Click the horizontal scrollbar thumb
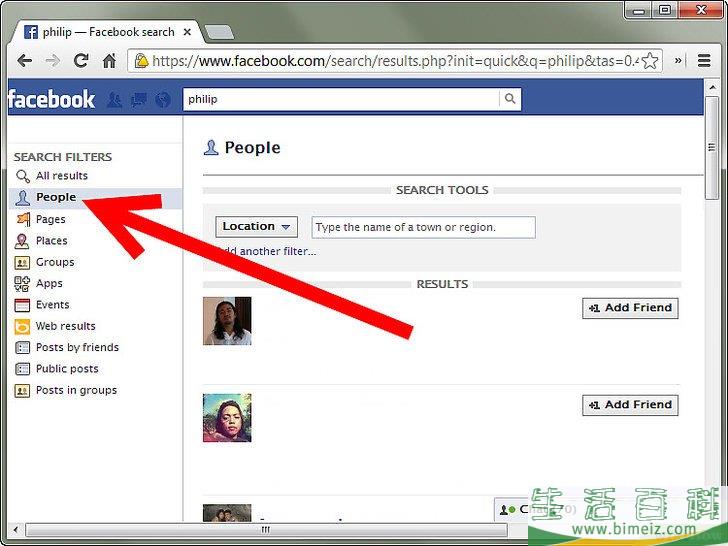 [x=266, y=529]
